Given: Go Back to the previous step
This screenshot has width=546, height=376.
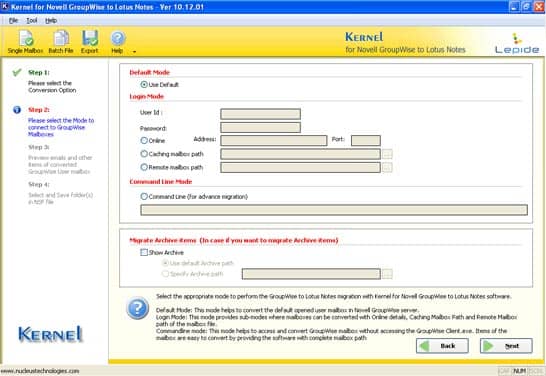Looking at the screenshot, I should [442, 346].
